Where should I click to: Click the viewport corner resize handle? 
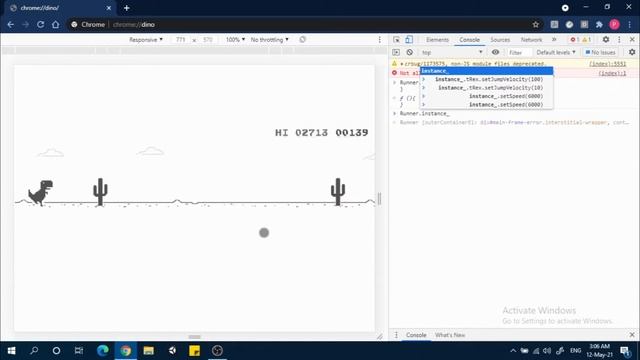click(380, 336)
